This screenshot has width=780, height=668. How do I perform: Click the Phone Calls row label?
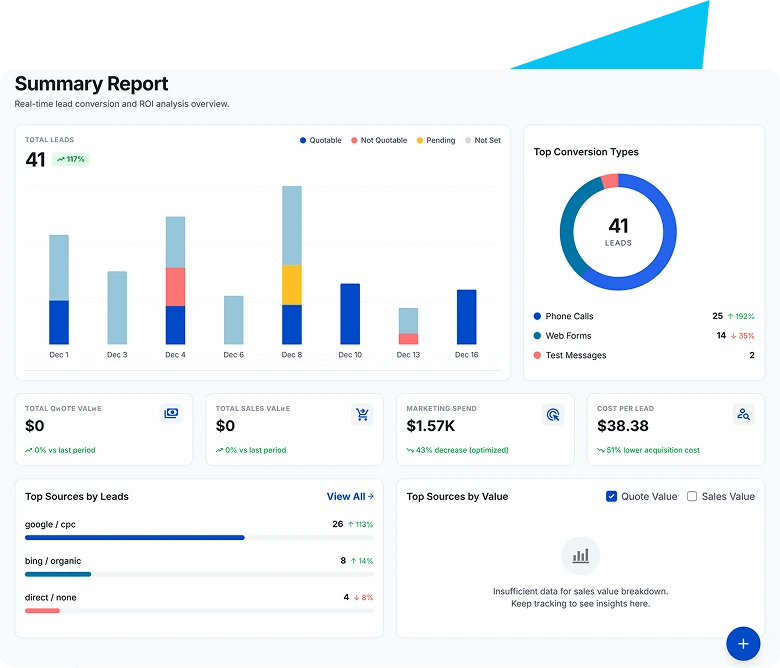pos(569,316)
